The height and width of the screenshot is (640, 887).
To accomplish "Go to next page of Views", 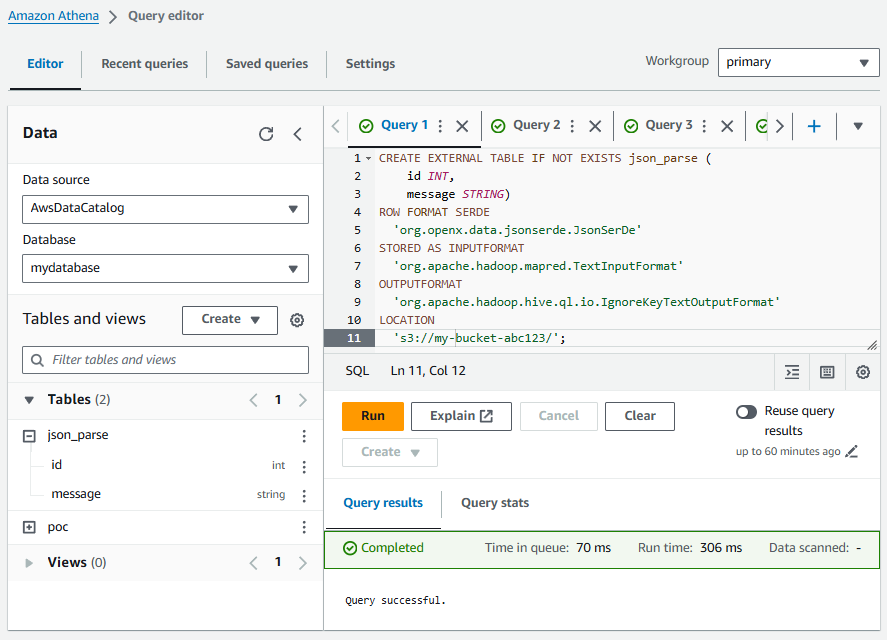I will click(303, 562).
